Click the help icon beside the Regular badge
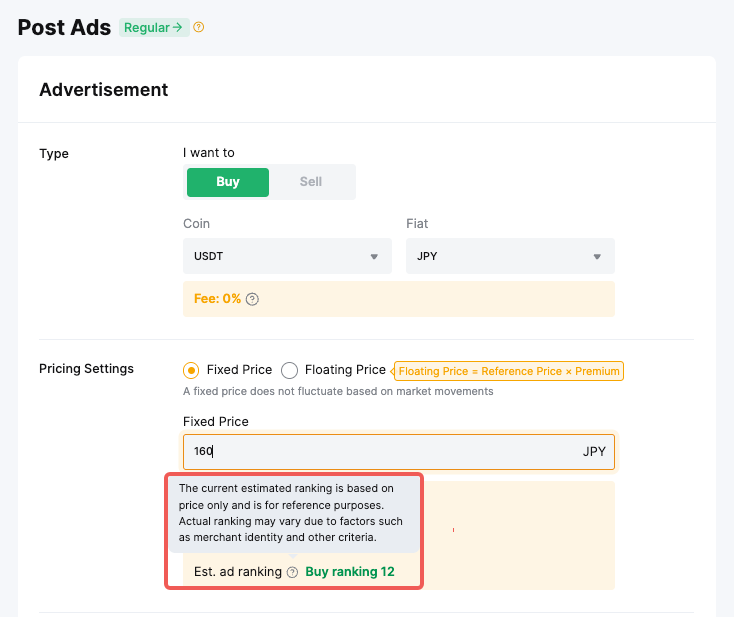This screenshot has height=617, width=734. point(198,28)
